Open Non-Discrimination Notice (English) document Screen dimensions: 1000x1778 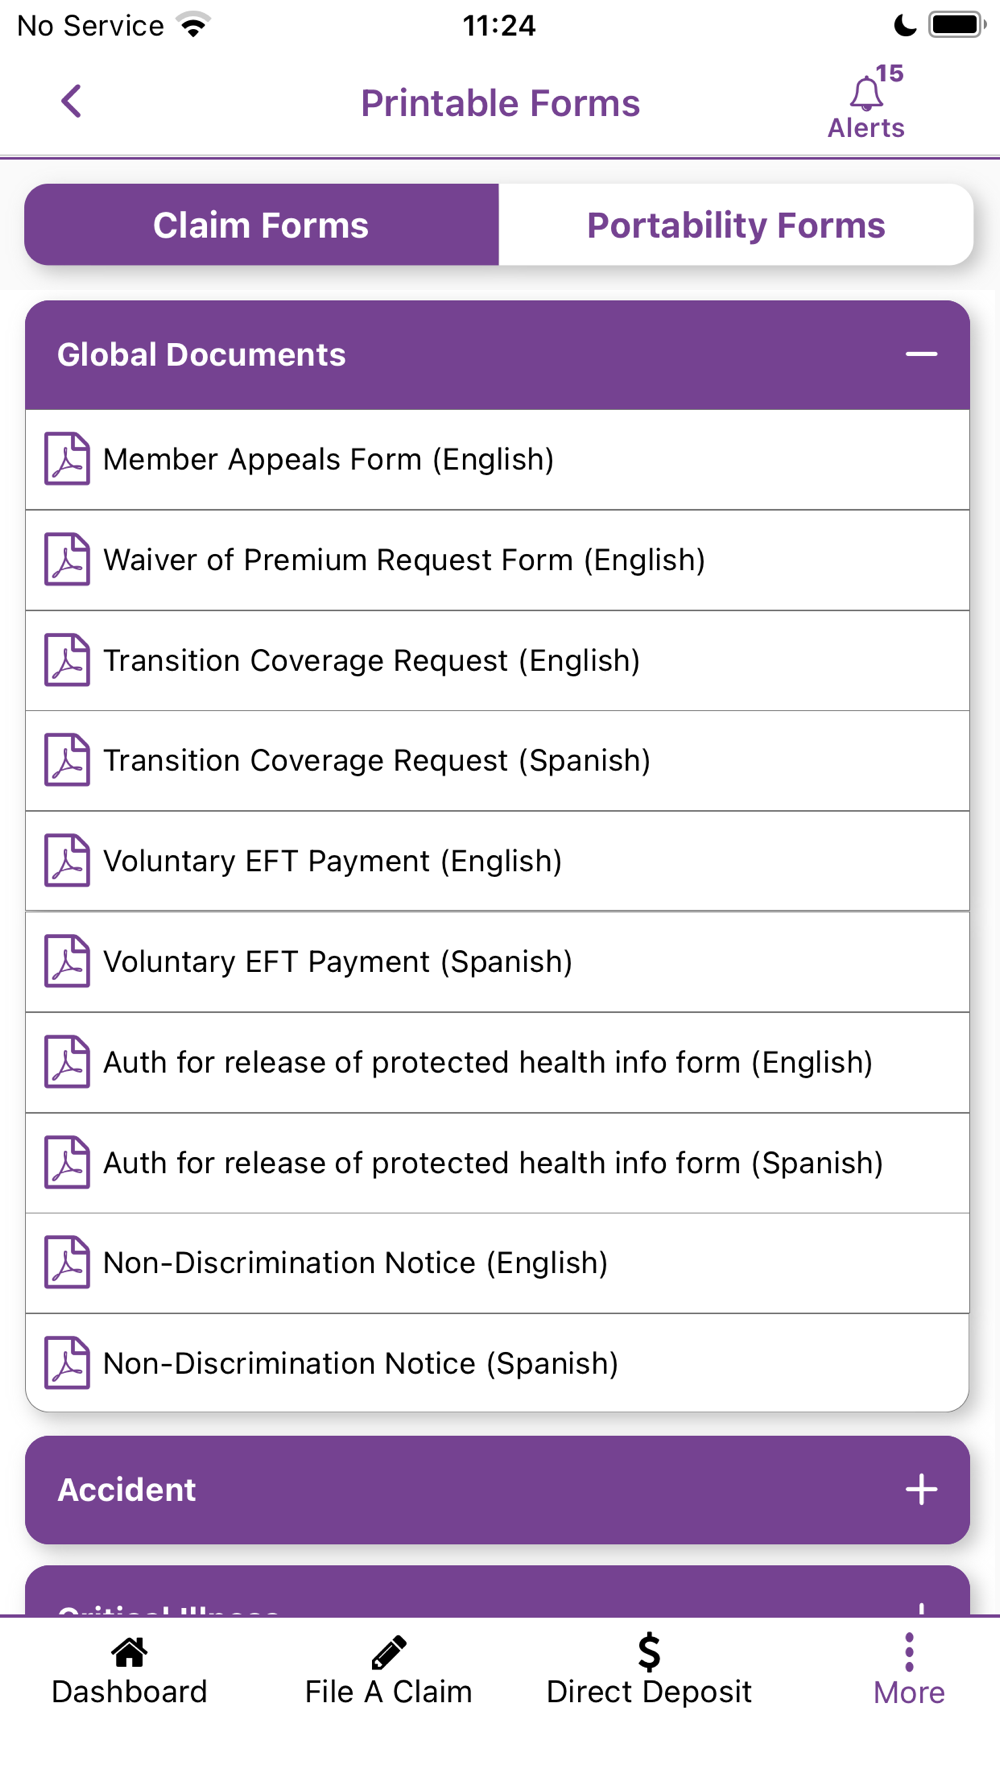[356, 1263]
